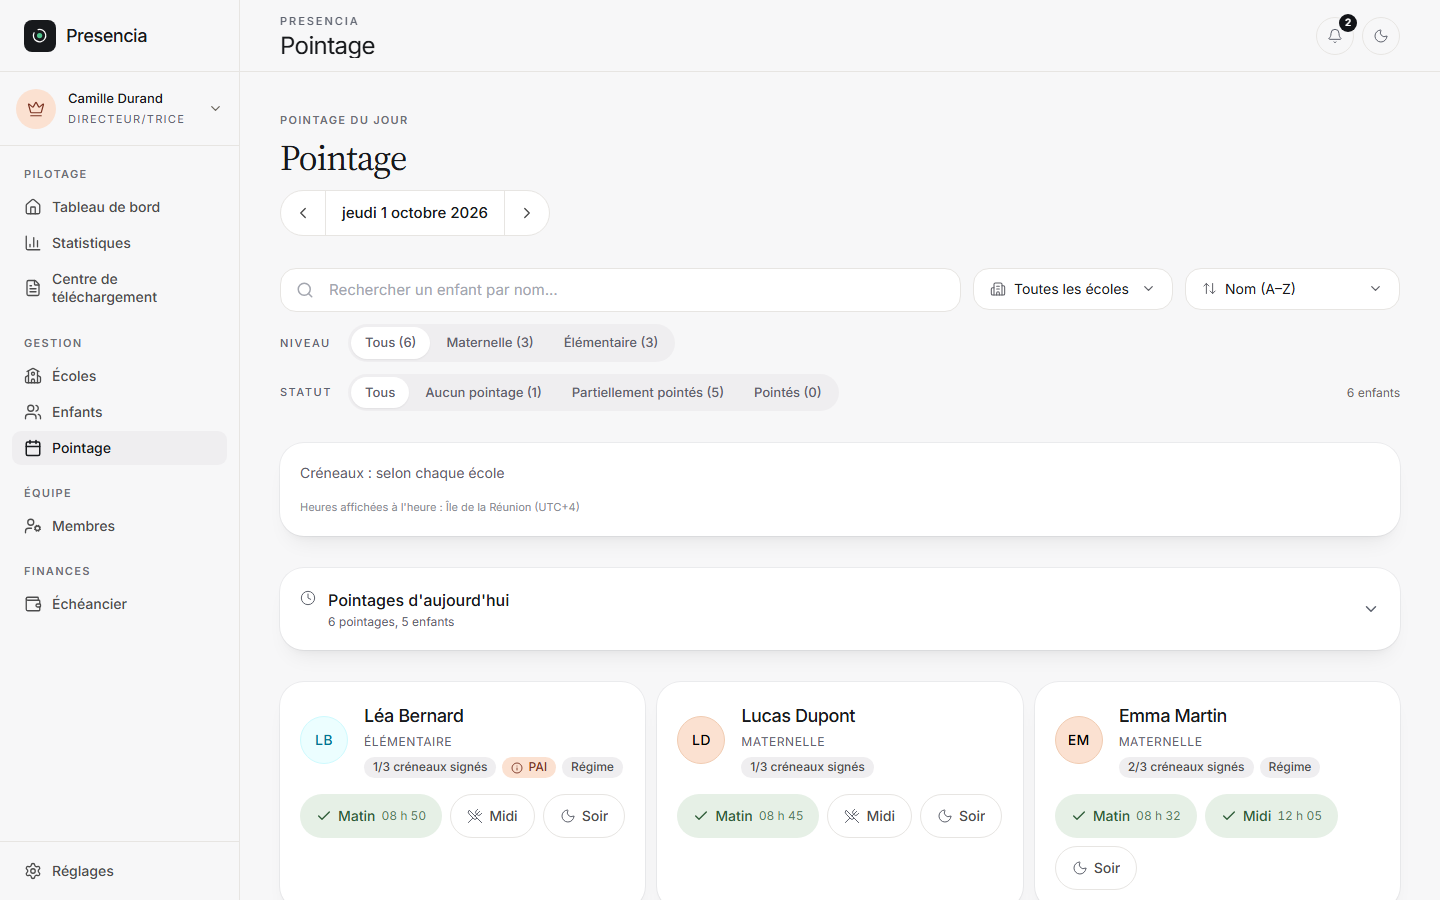Click the LD avatar of Lucas Dupont
The height and width of the screenshot is (900, 1440).
pos(701,740)
